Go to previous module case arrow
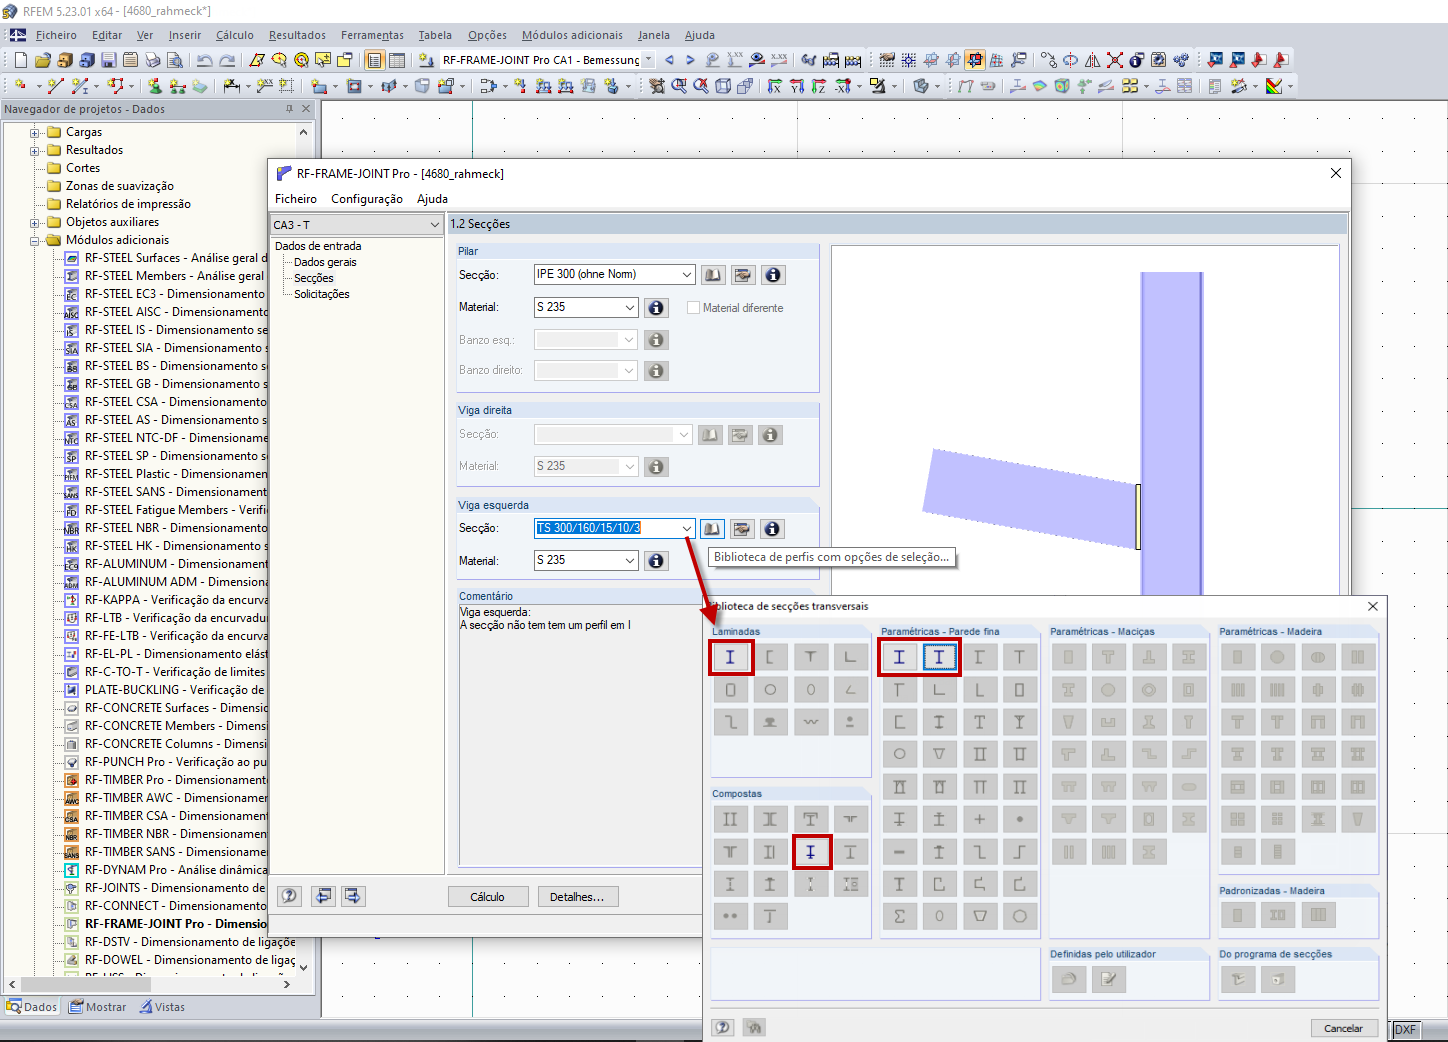 [x=669, y=60]
